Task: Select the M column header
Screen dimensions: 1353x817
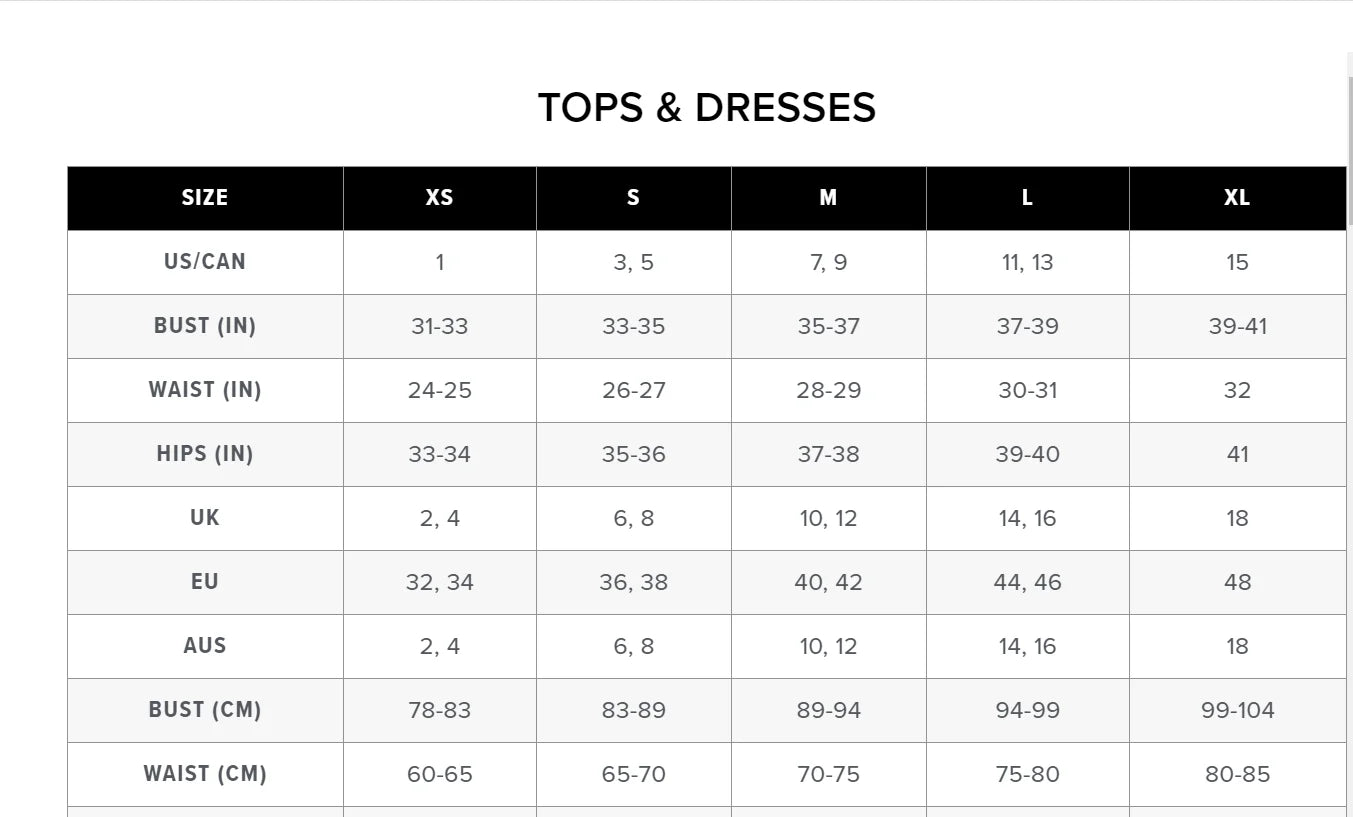Action: coord(828,198)
